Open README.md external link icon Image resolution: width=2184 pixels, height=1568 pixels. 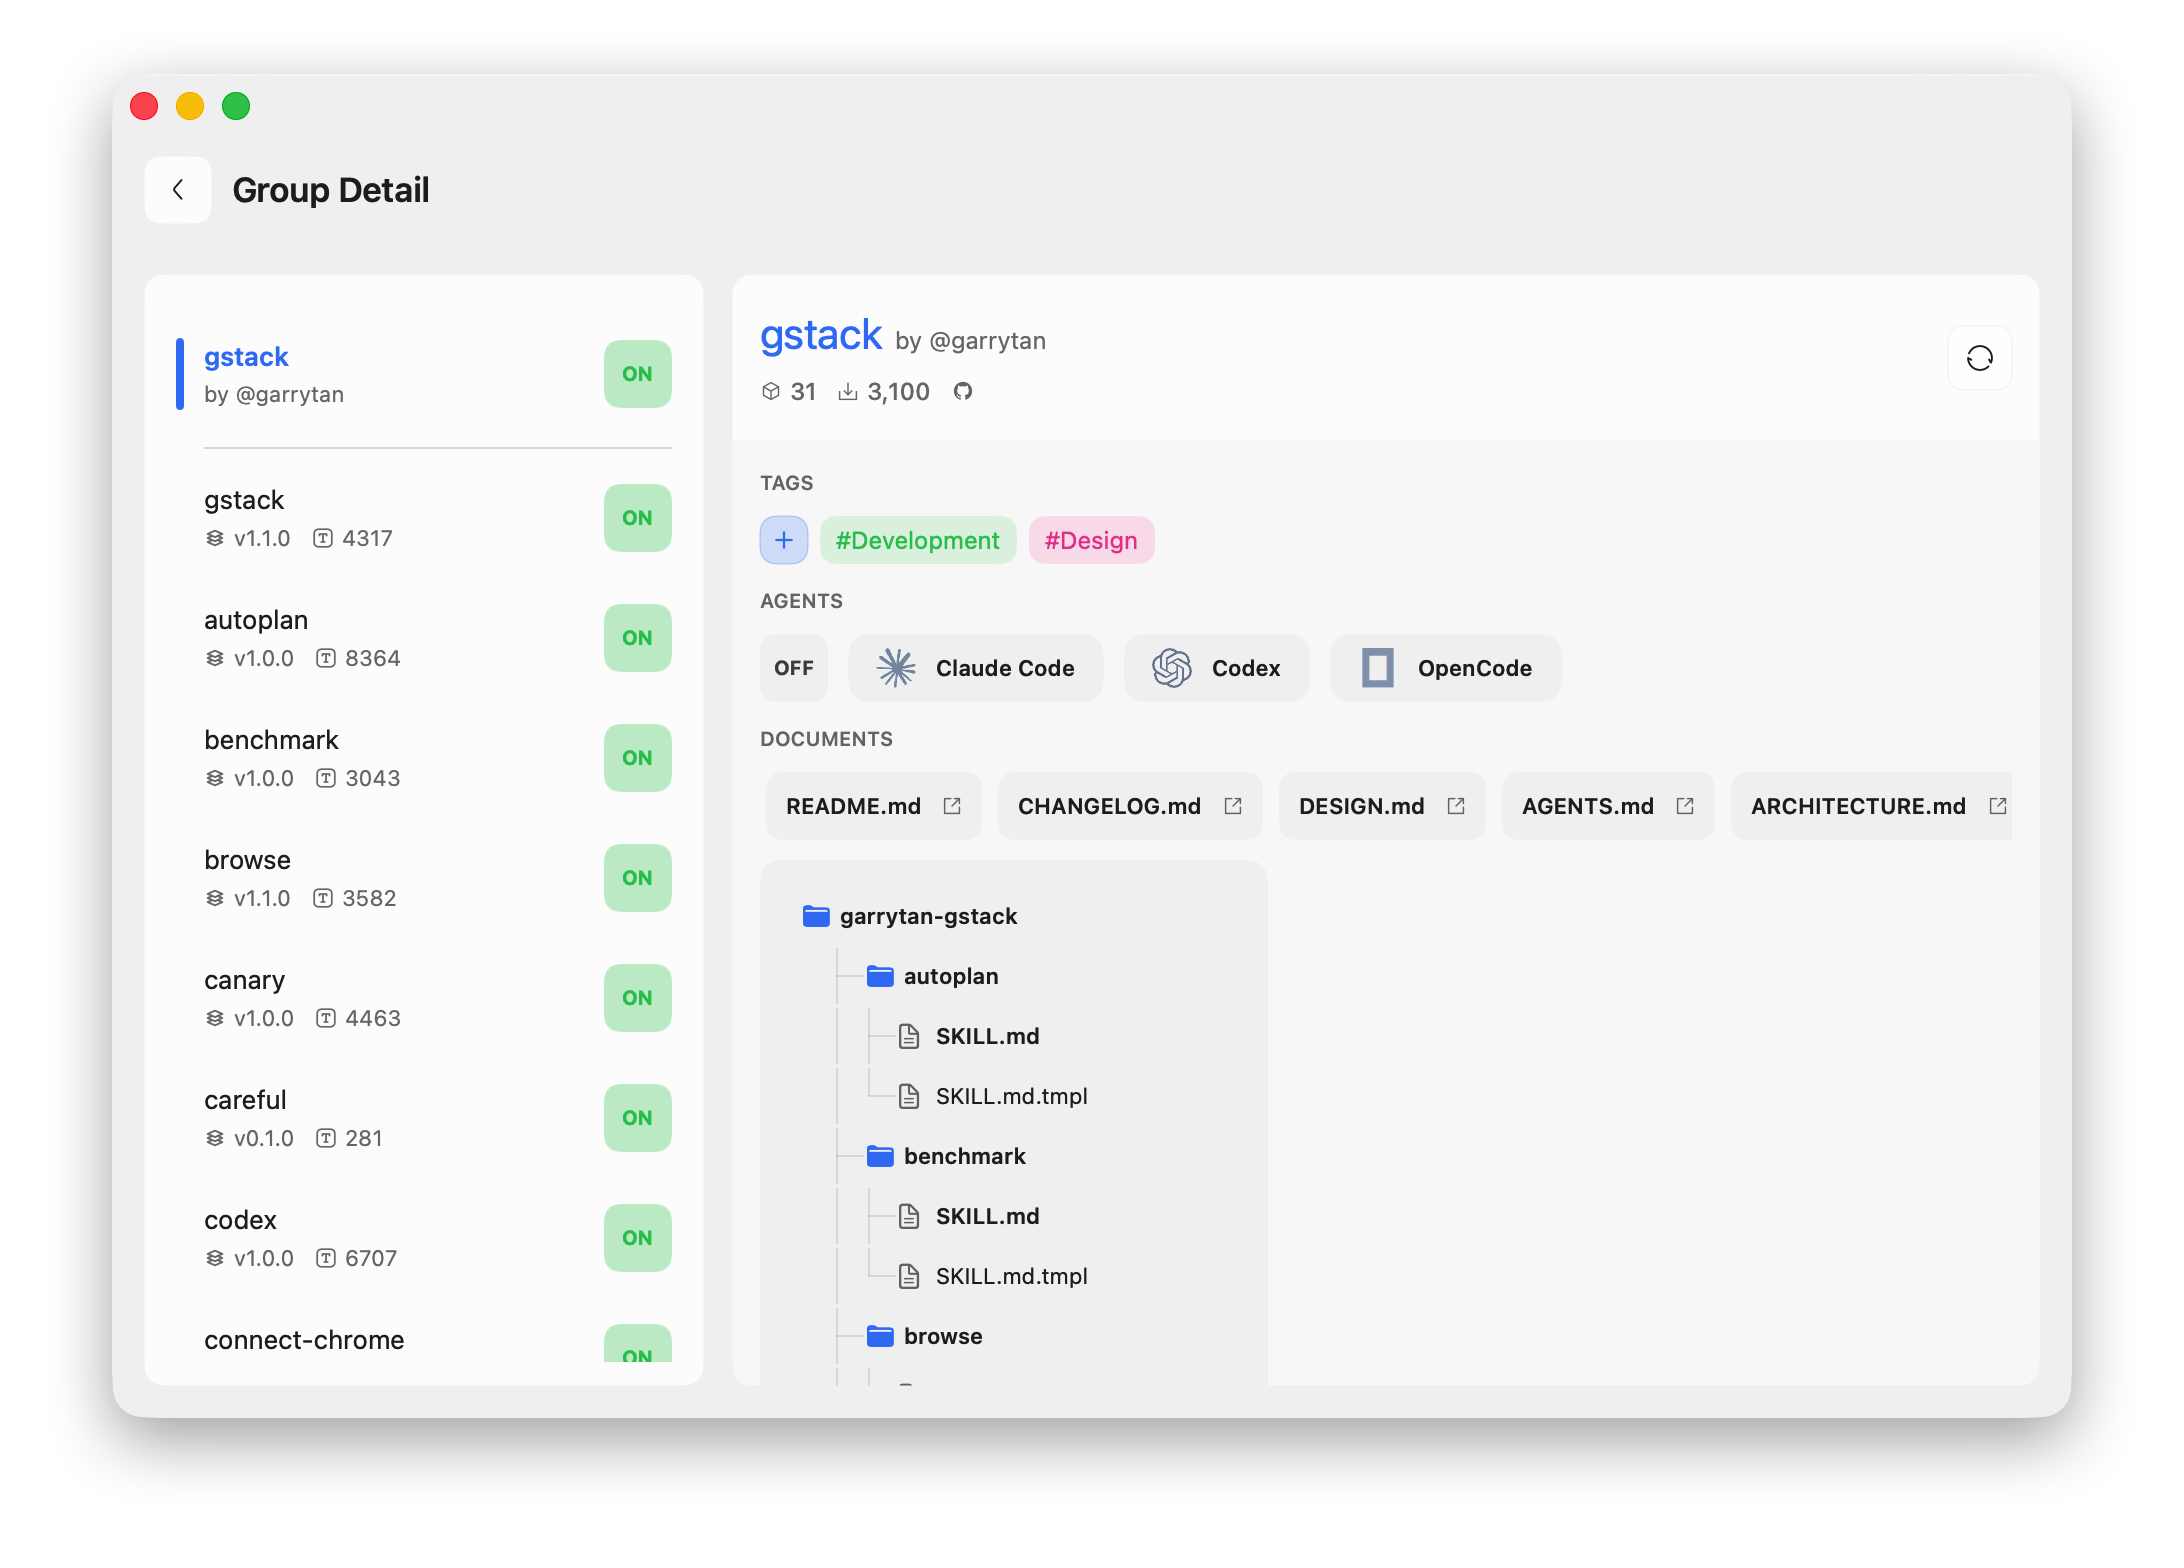[x=952, y=806]
